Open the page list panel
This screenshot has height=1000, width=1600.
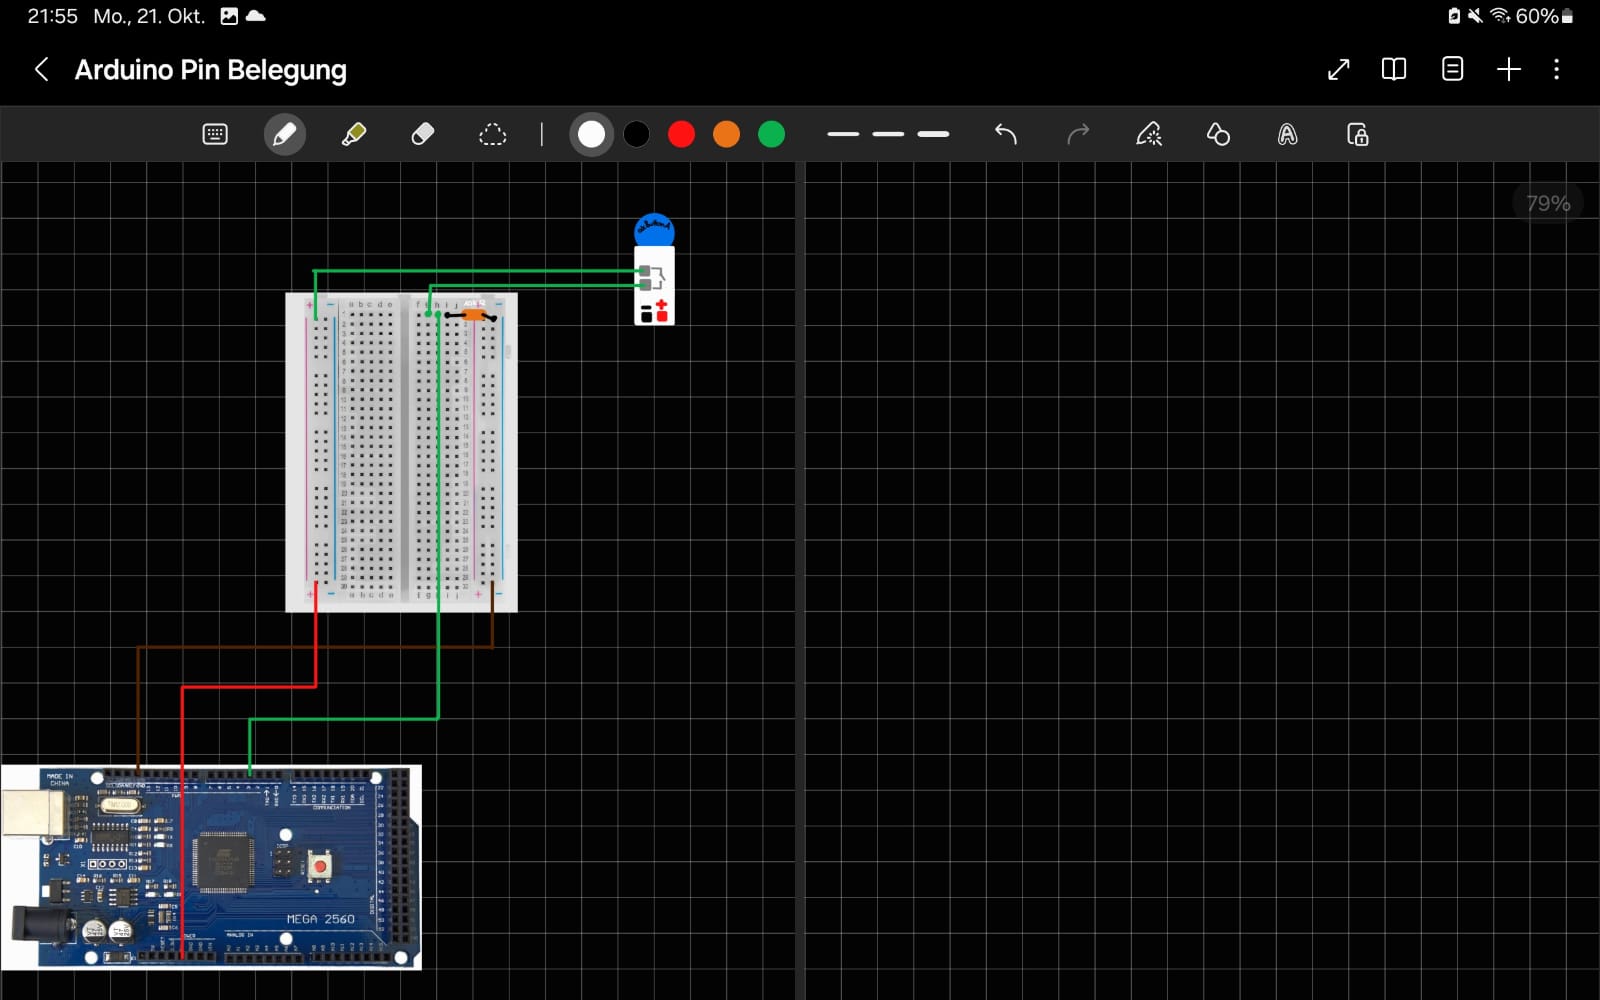coord(1452,69)
